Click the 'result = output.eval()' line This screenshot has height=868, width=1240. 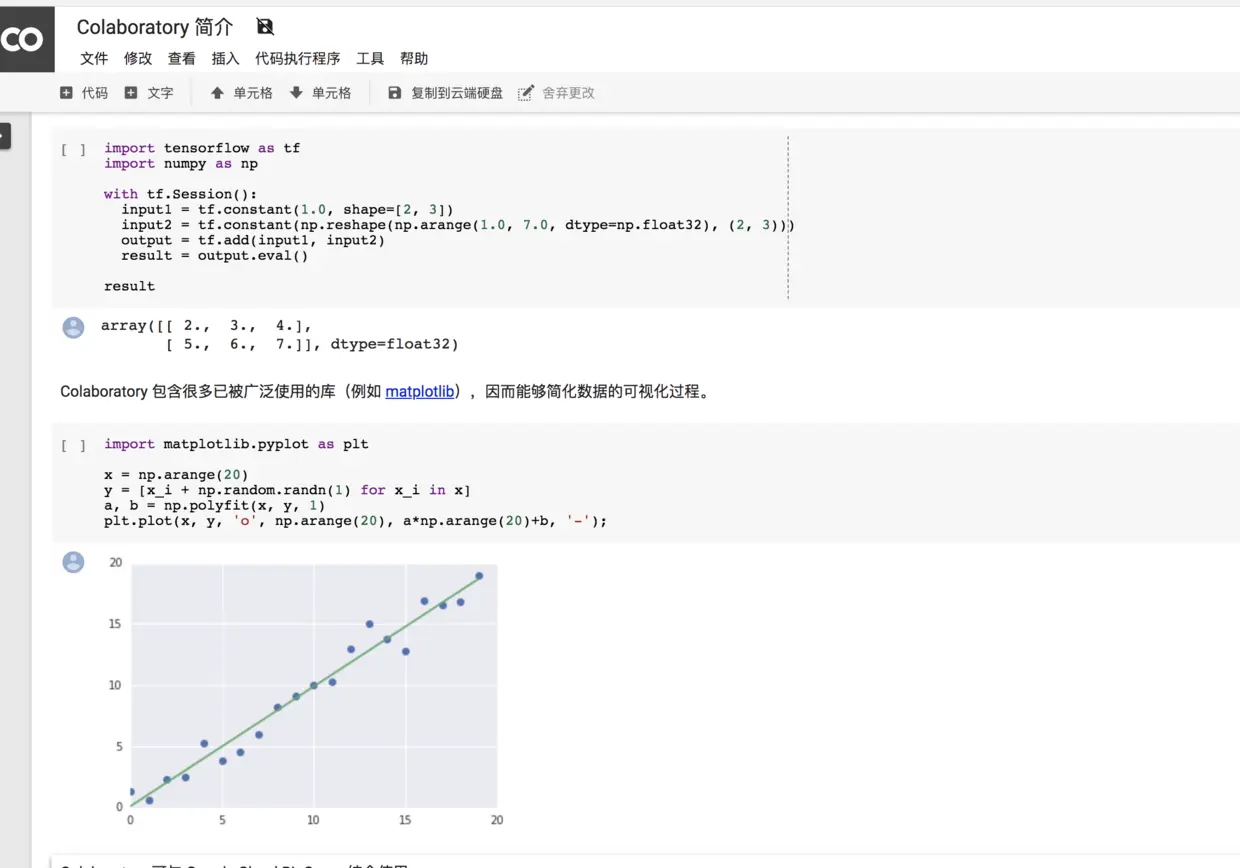tap(215, 255)
